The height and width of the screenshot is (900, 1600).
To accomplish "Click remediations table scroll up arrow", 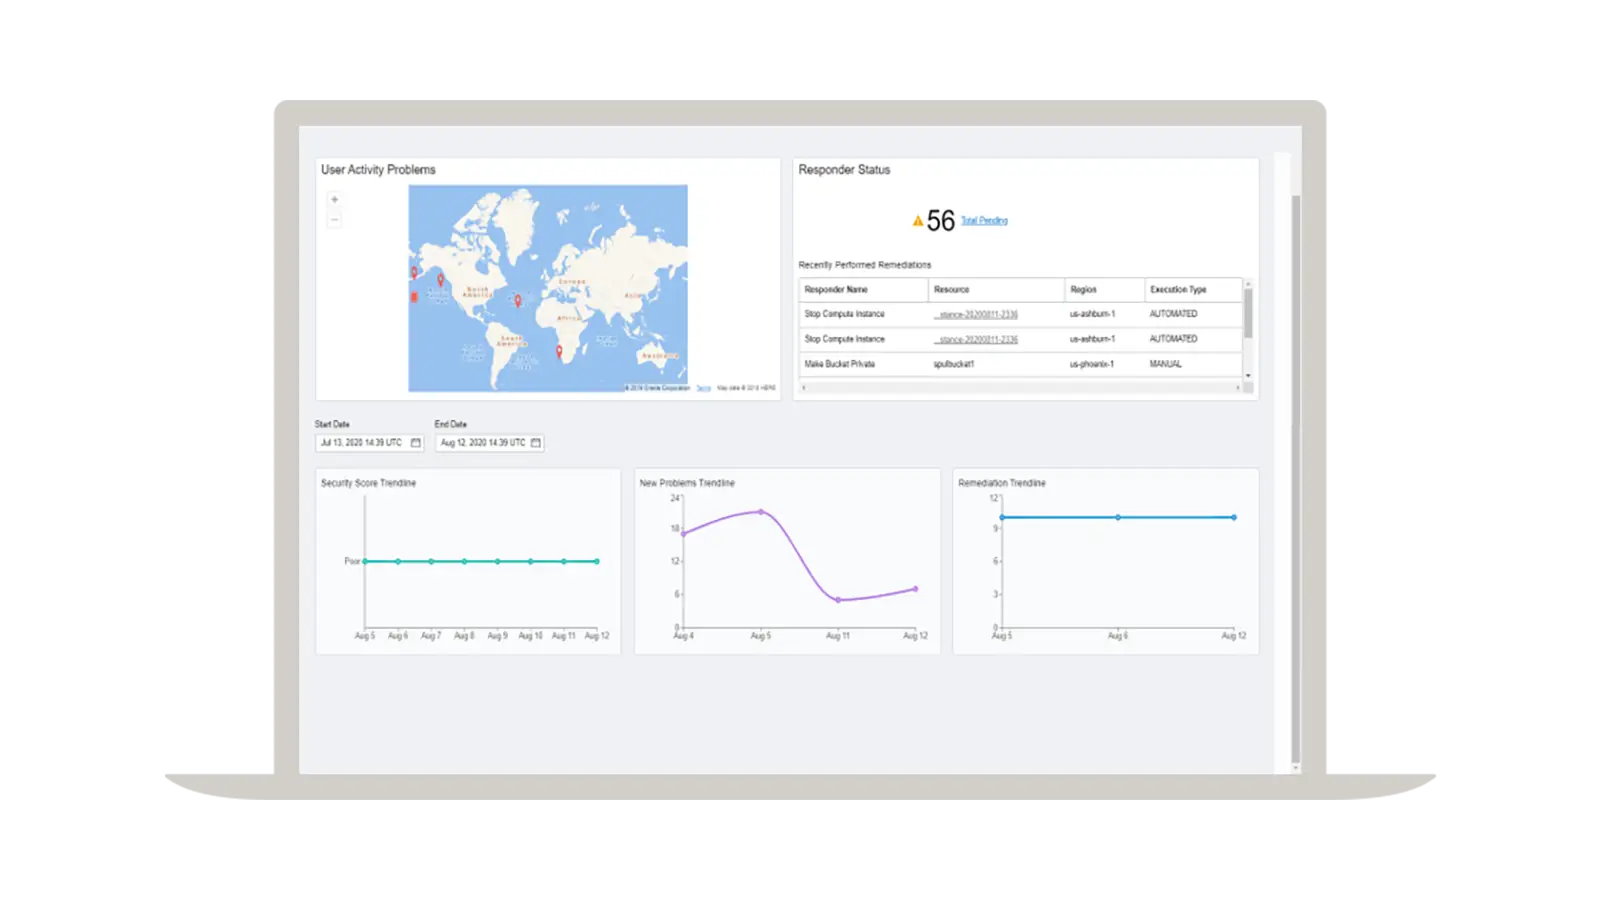I will 1248,284.
